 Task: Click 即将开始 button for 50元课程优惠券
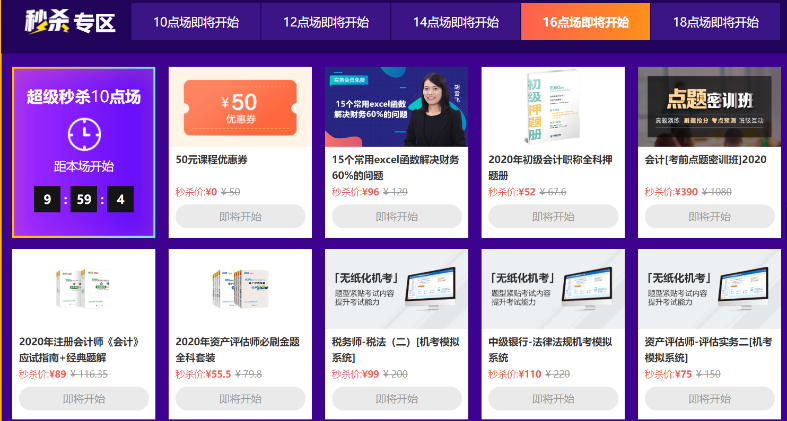(240, 216)
